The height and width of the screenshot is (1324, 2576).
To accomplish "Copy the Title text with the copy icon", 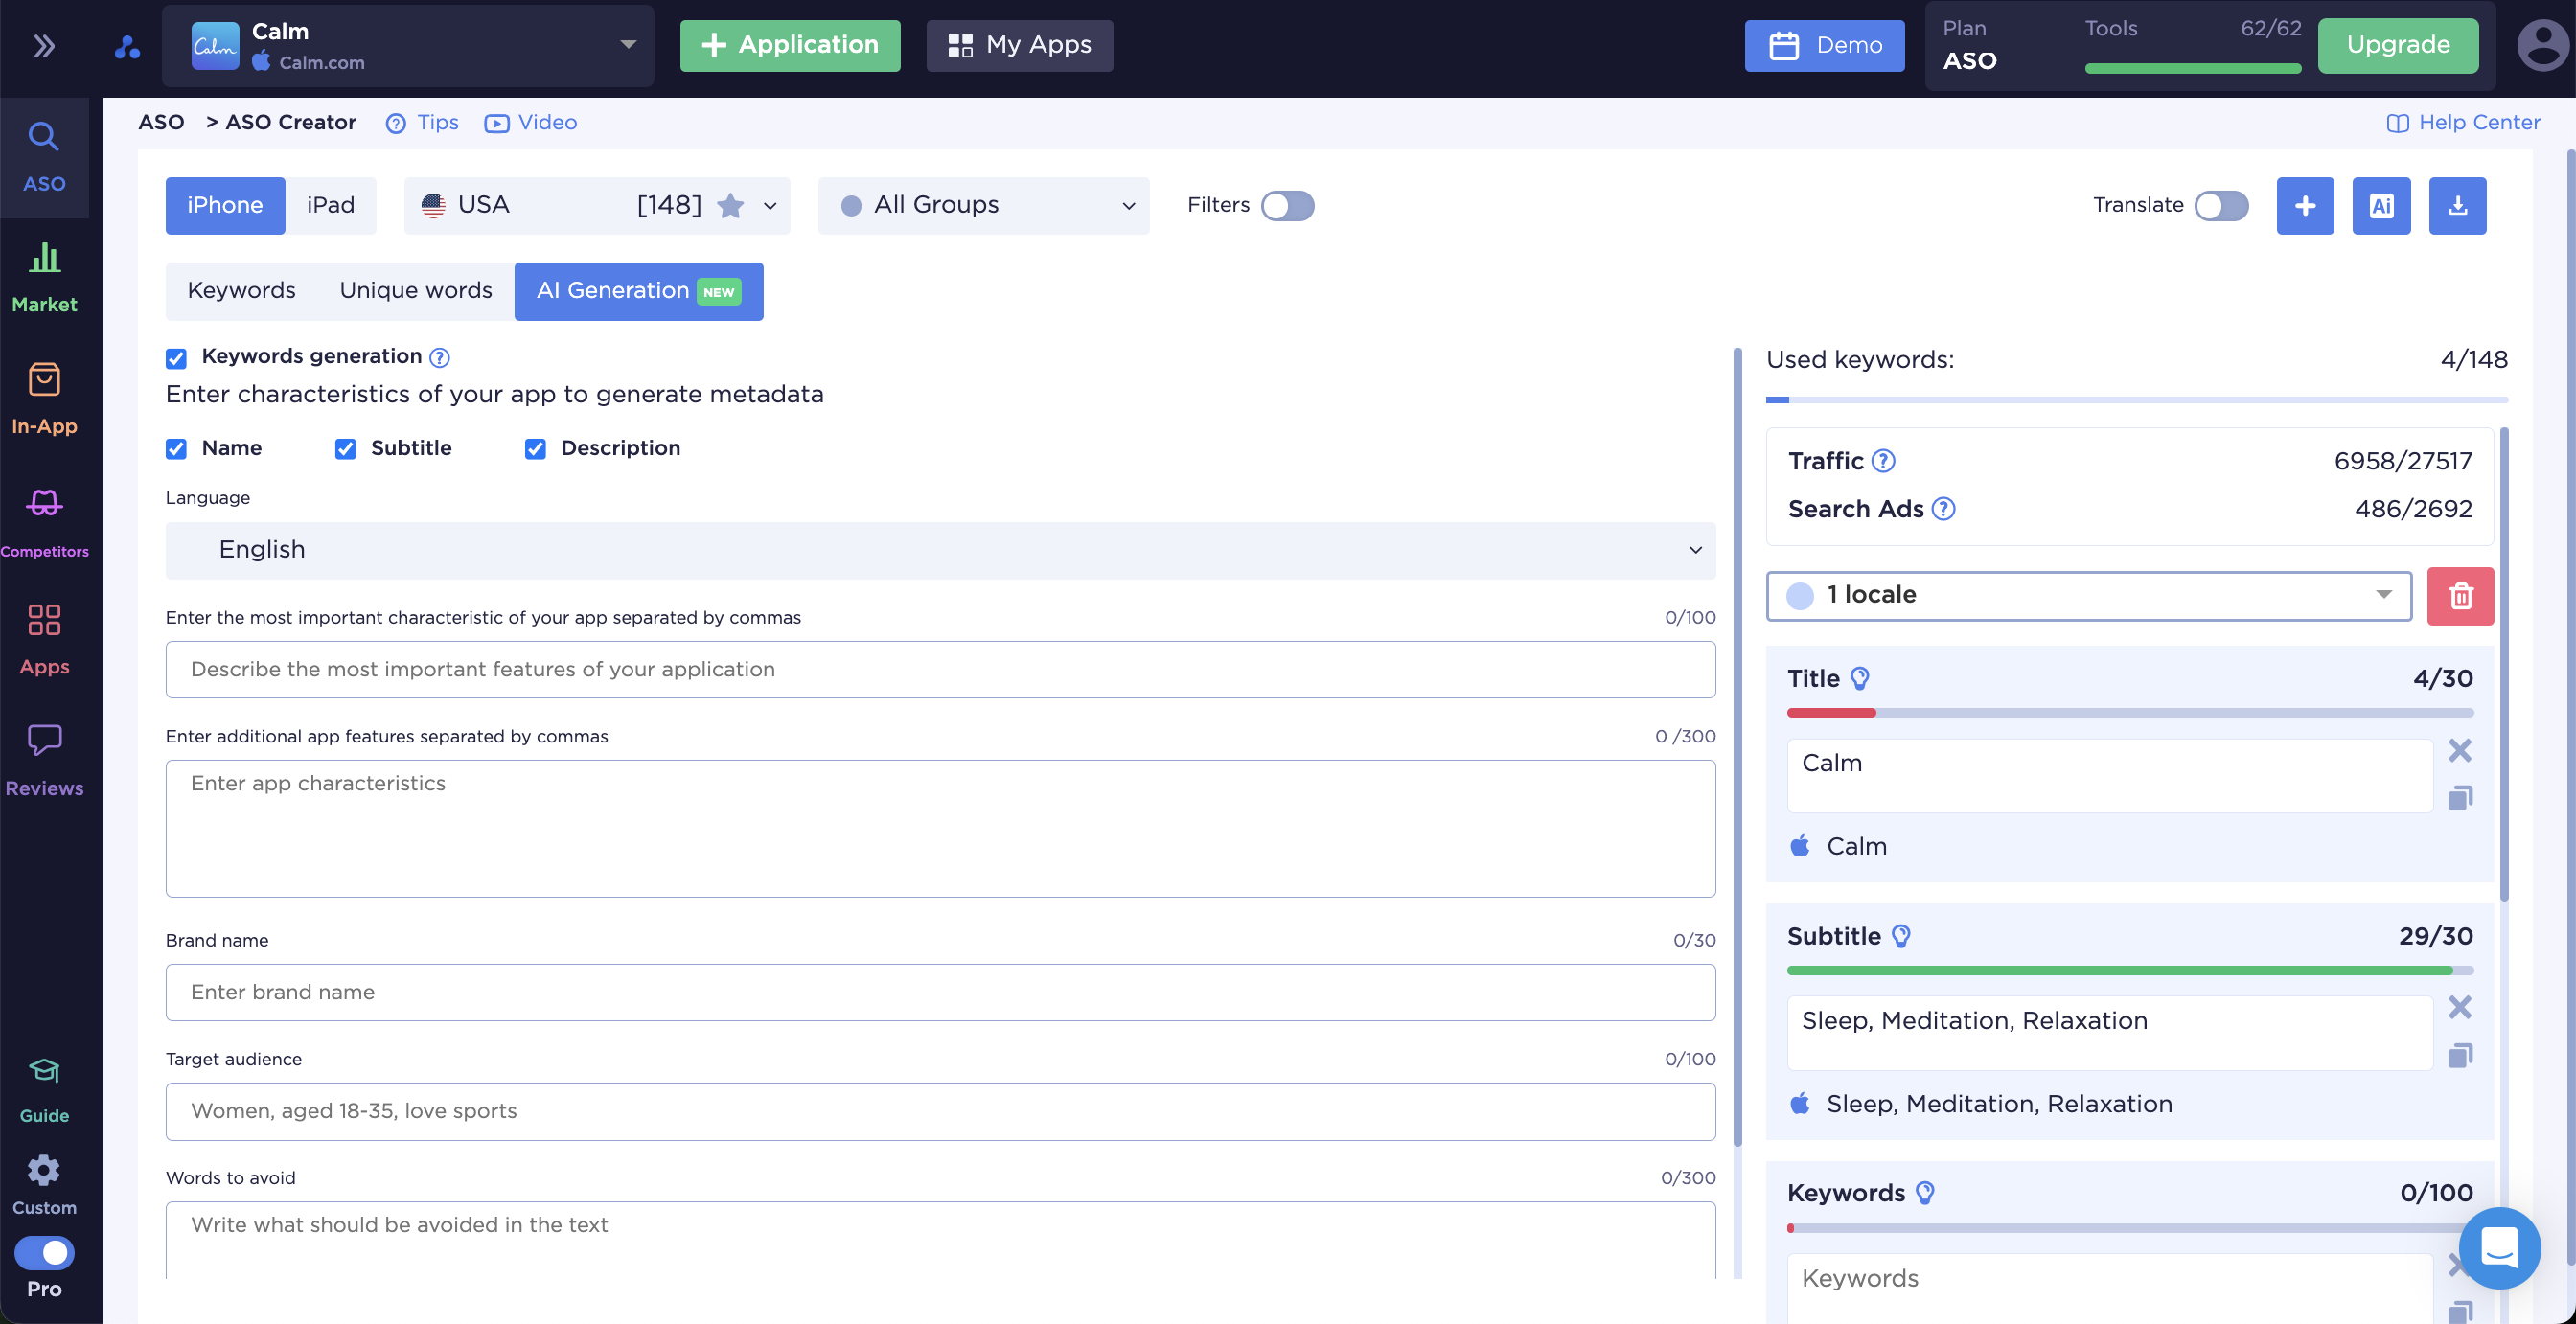I will [x=2460, y=797].
